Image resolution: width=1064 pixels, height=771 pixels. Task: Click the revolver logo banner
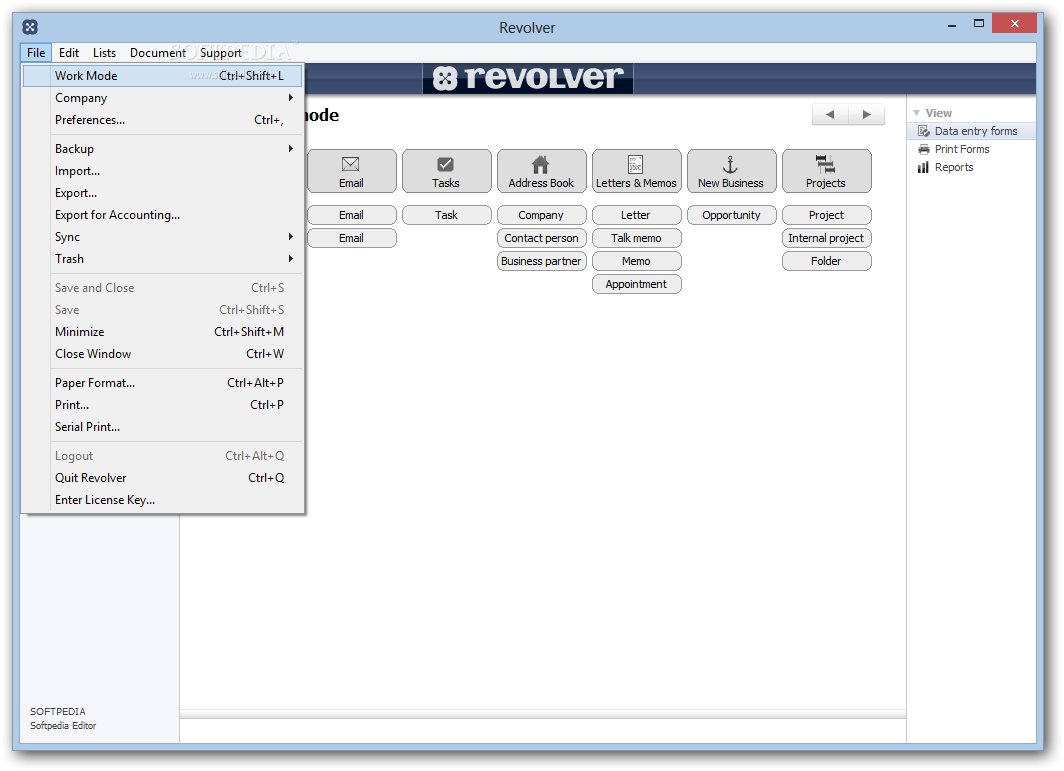528,79
